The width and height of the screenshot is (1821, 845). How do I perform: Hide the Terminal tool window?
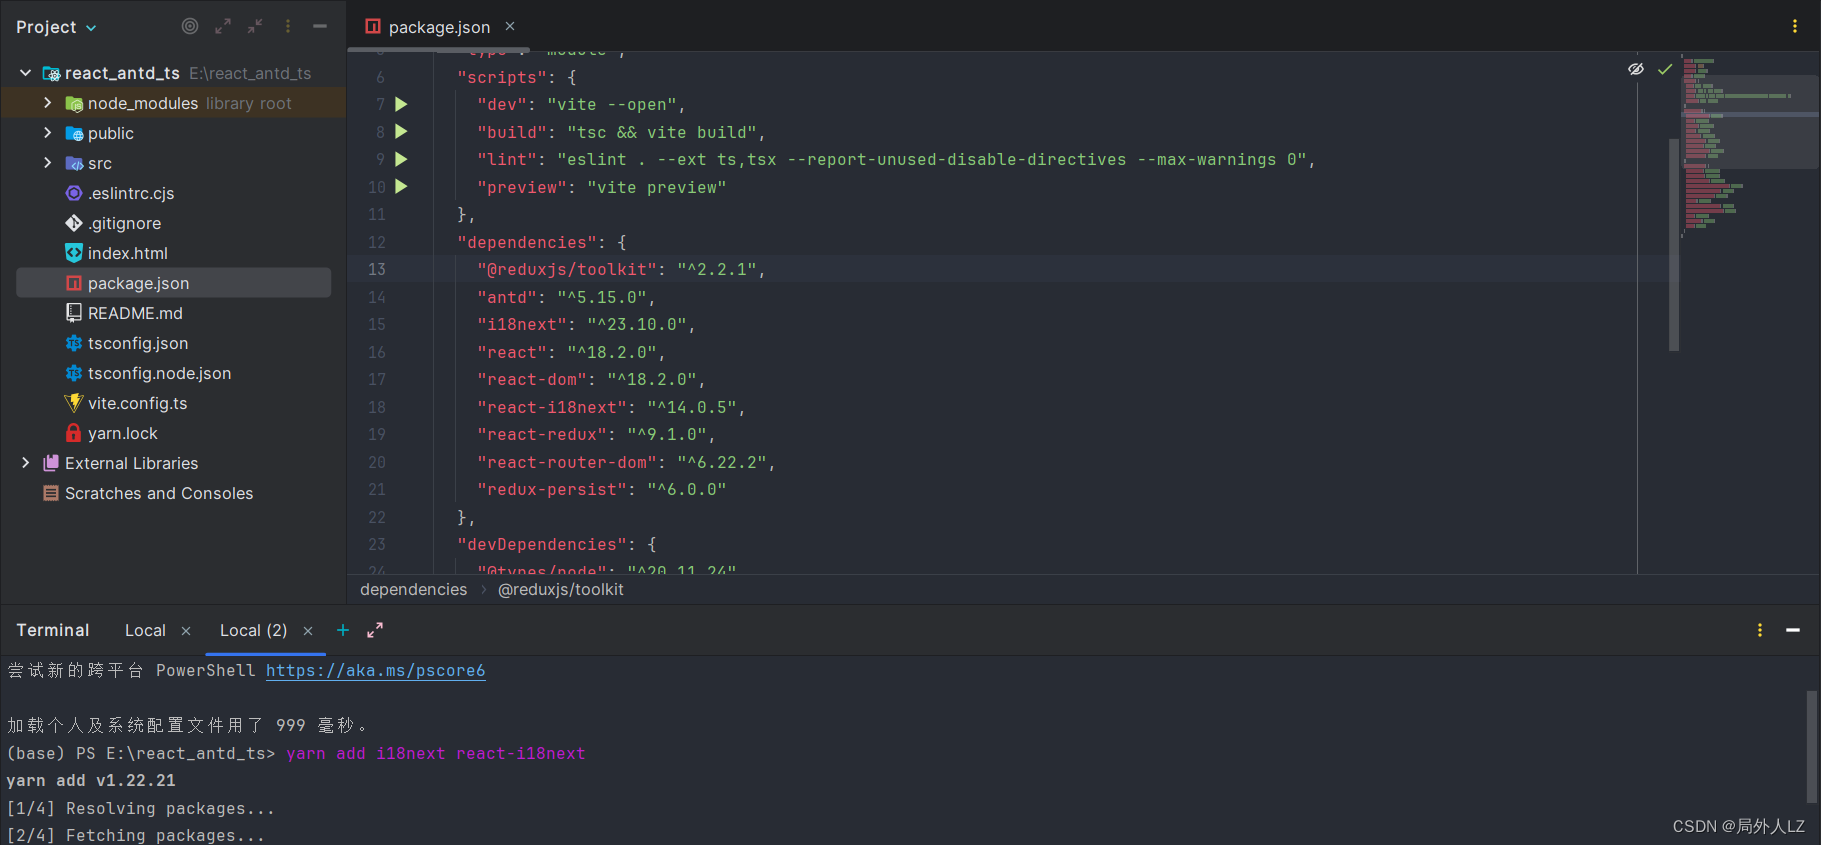click(x=1793, y=630)
